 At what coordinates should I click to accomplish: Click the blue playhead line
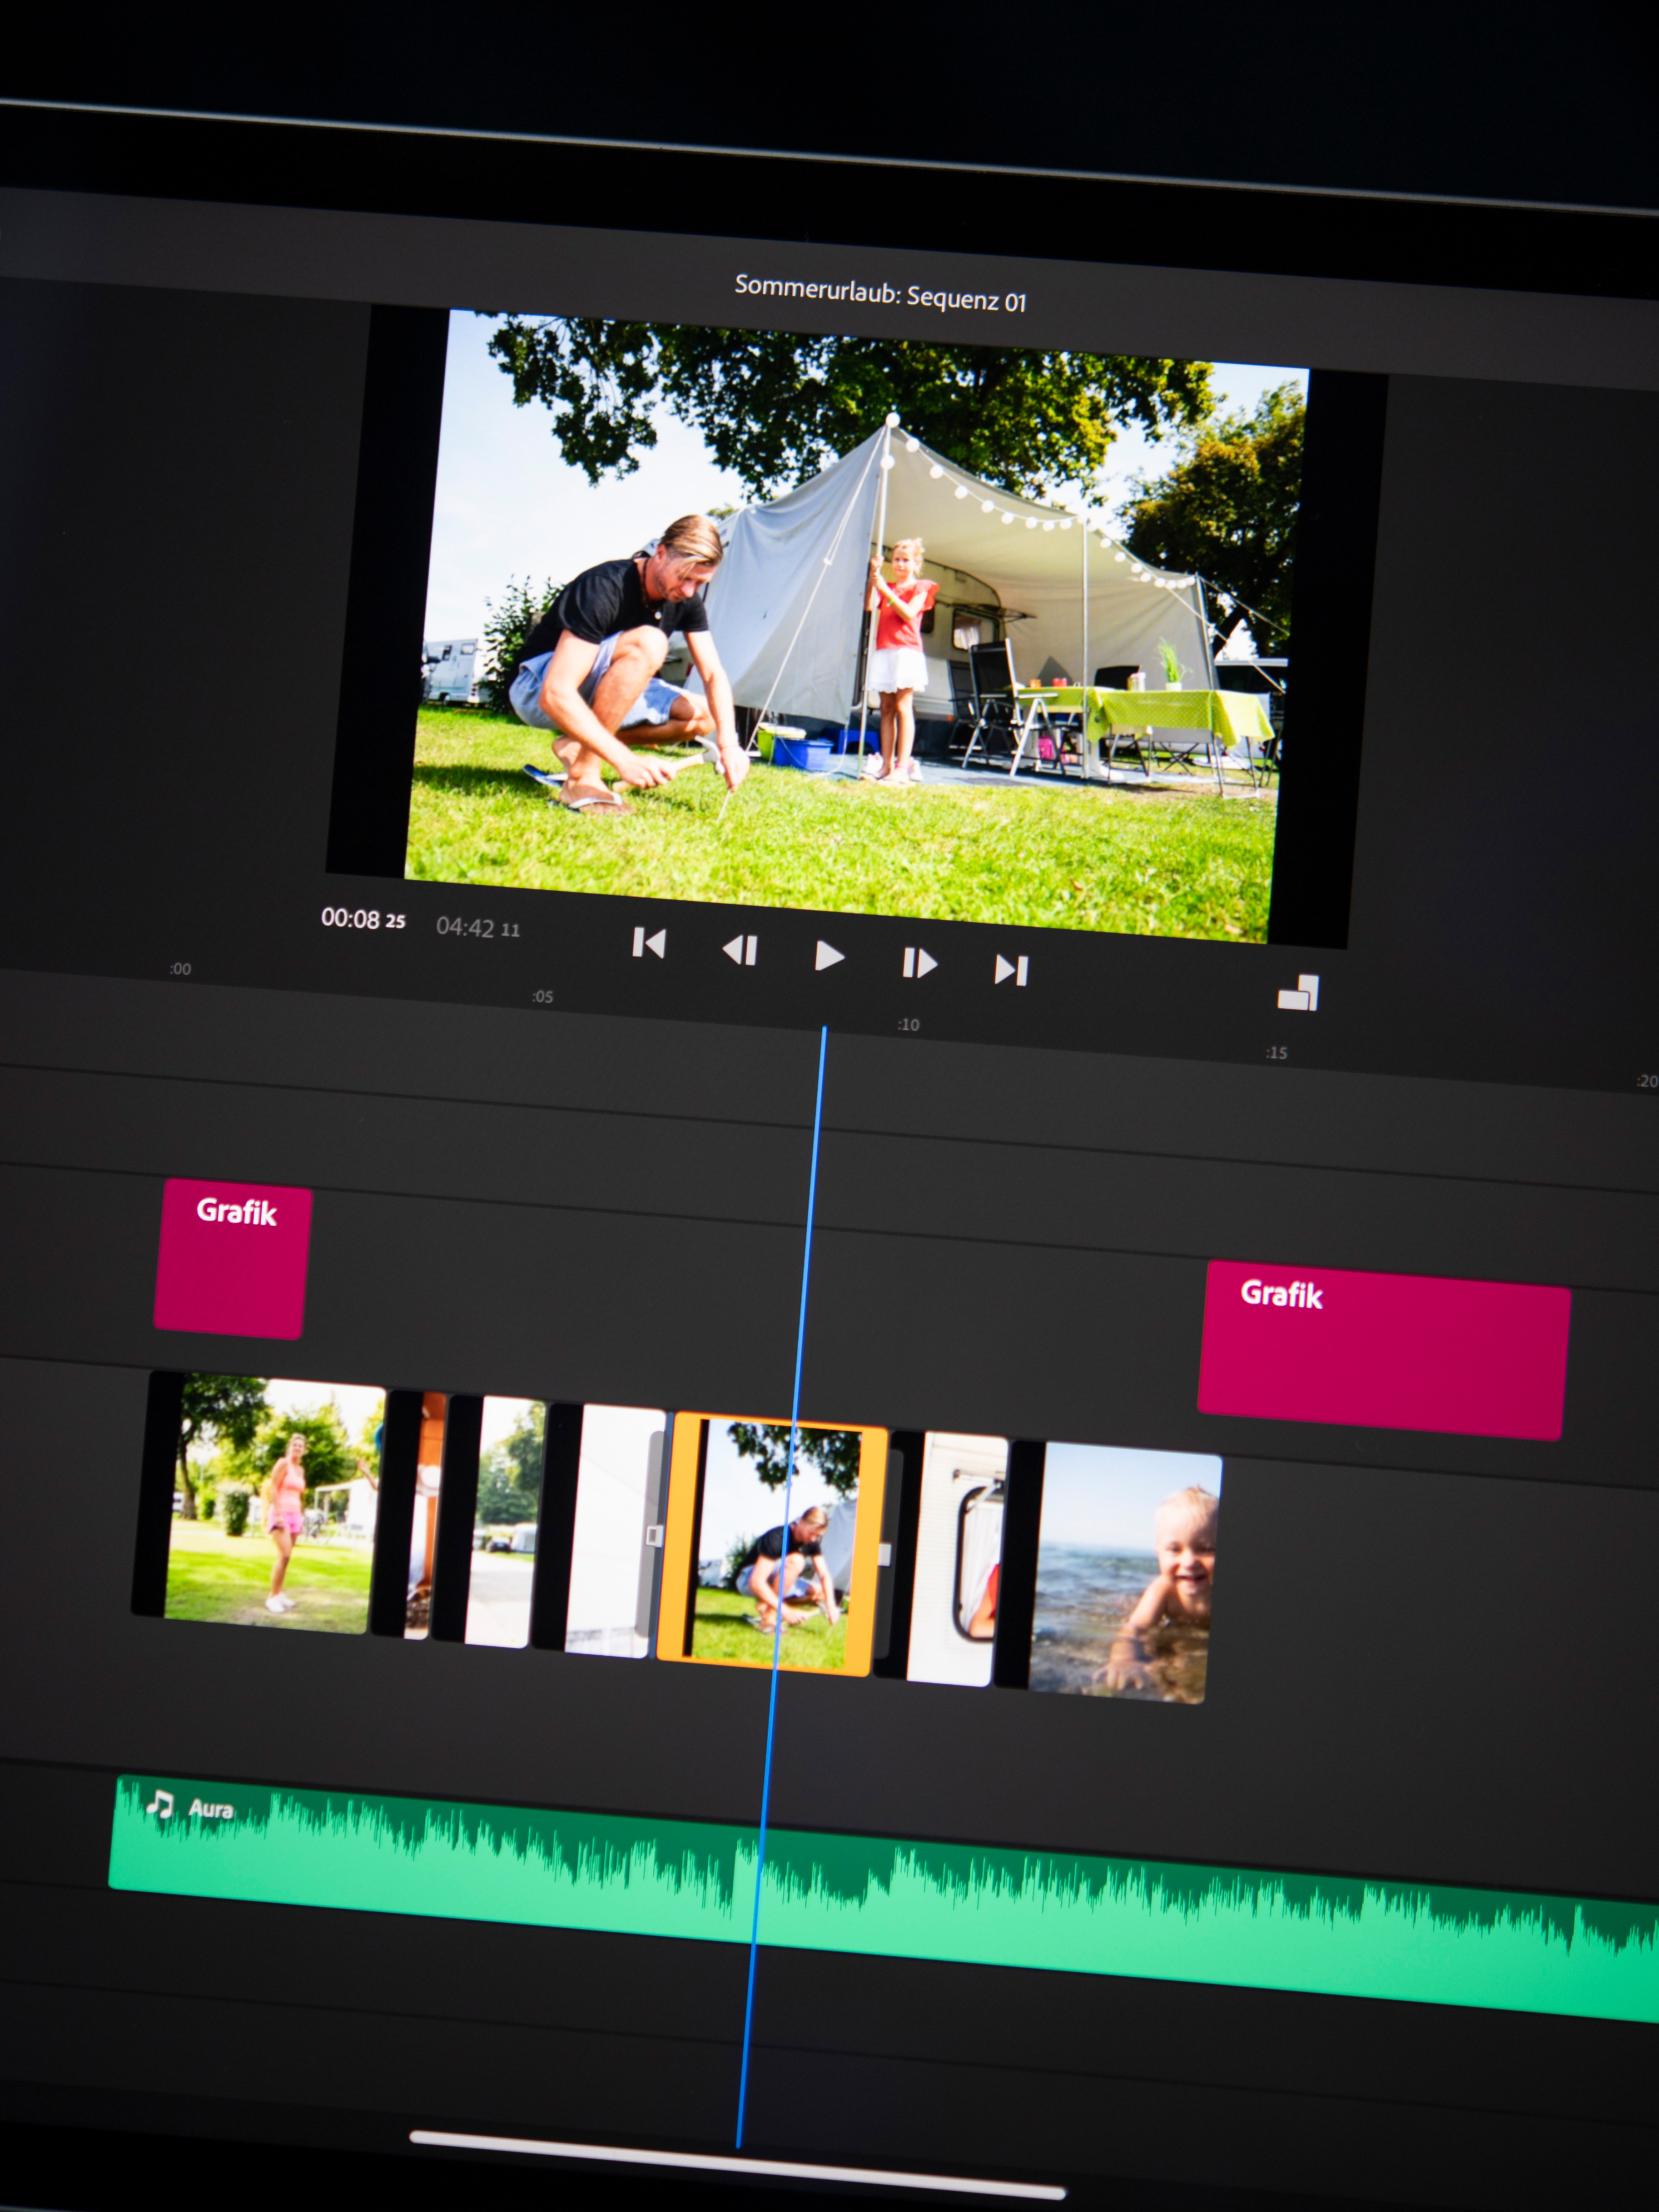[782, 1585]
